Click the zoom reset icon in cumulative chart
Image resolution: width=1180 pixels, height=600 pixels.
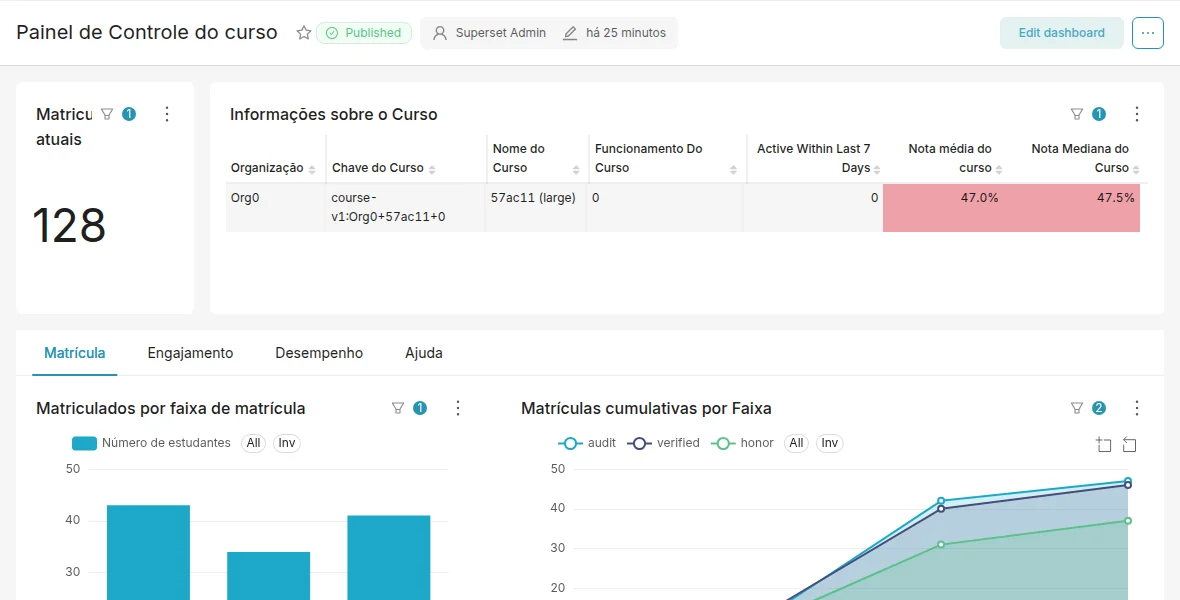click(1130, 444)
